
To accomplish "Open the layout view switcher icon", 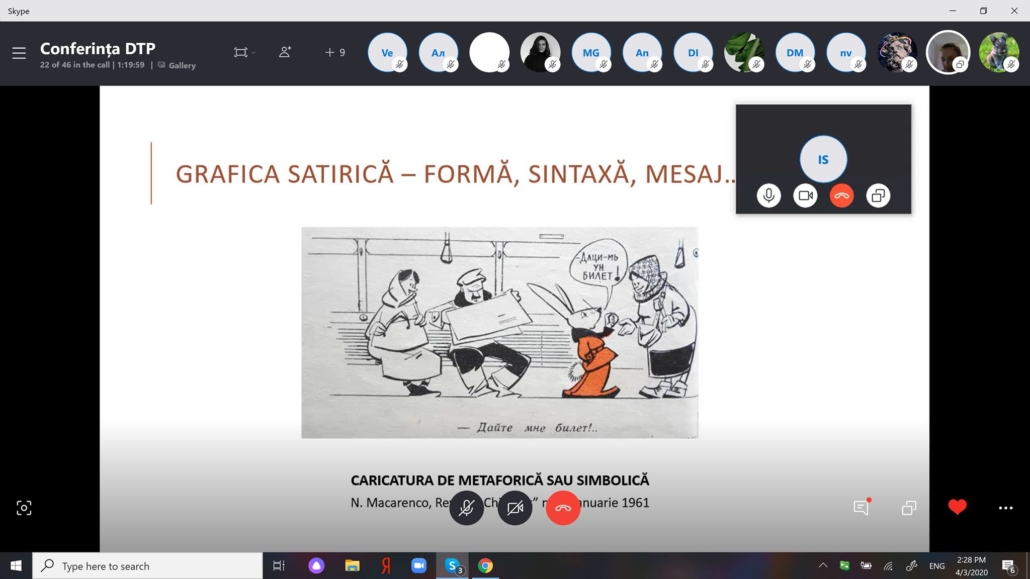I will pos(241,53).
